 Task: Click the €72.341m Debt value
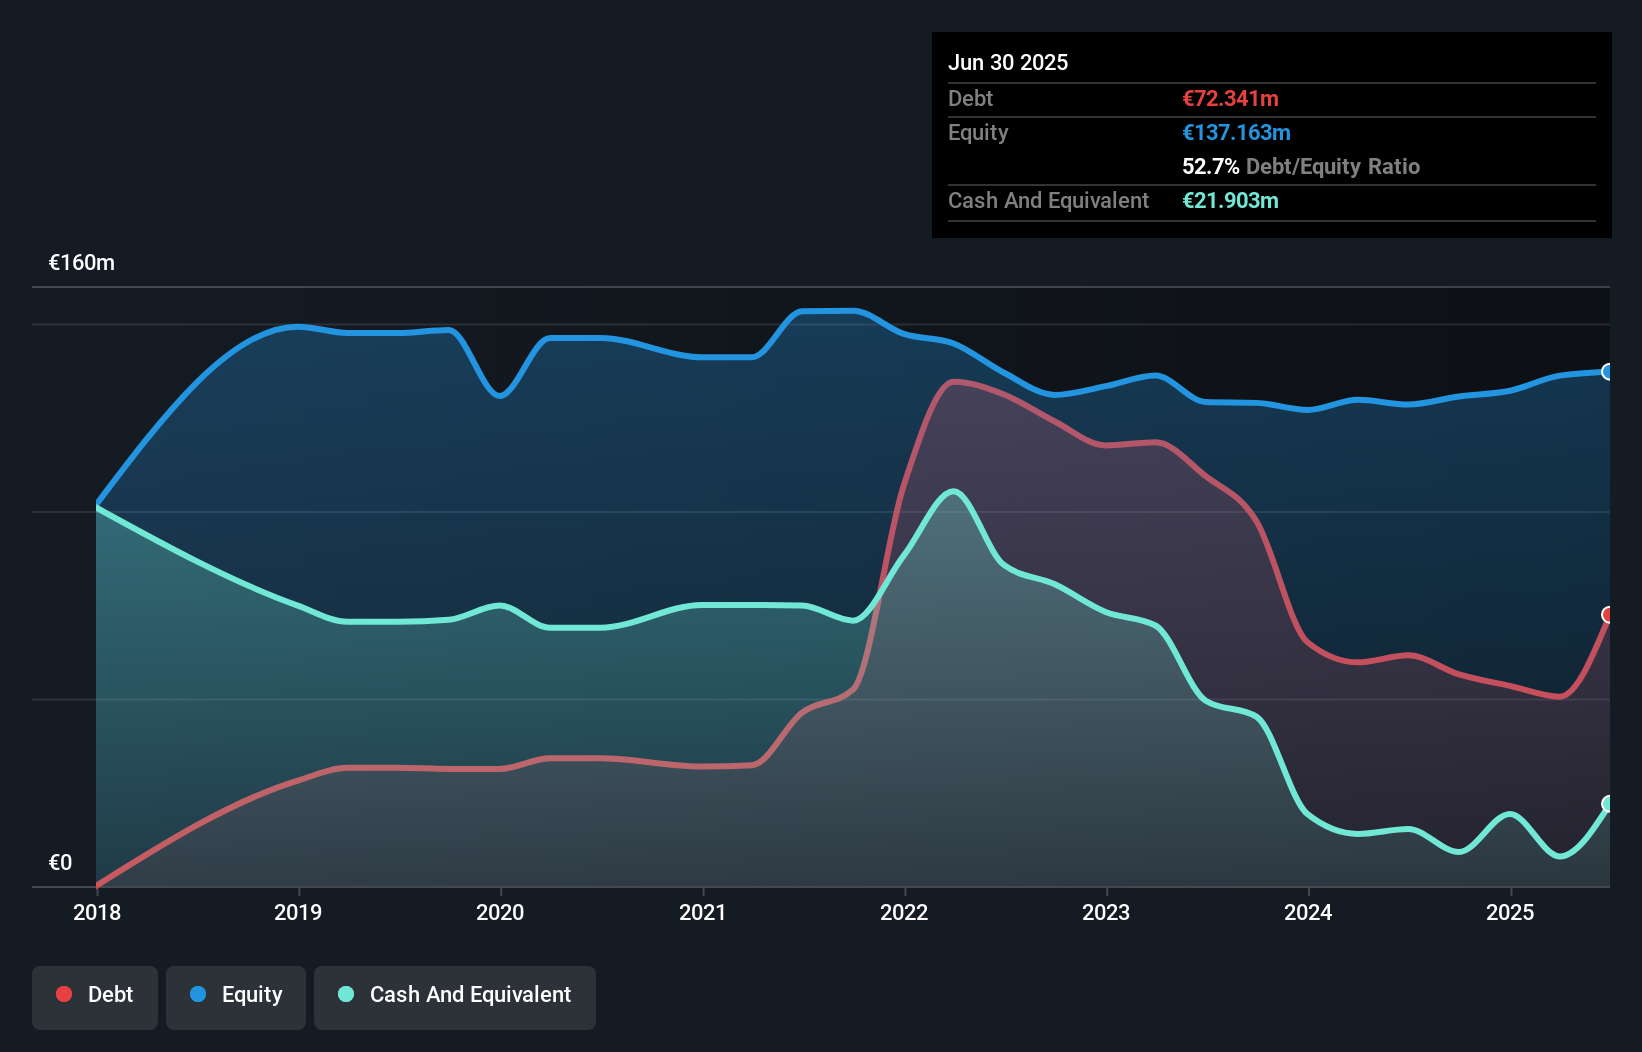1230,98
